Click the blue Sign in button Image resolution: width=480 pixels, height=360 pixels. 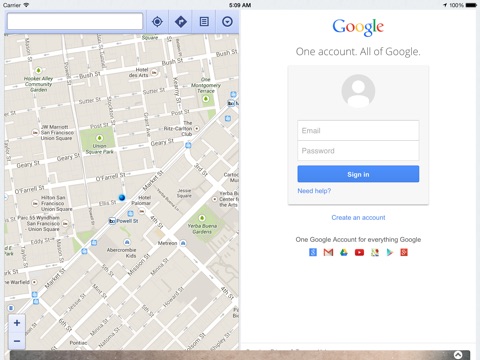tap(358, 174)
